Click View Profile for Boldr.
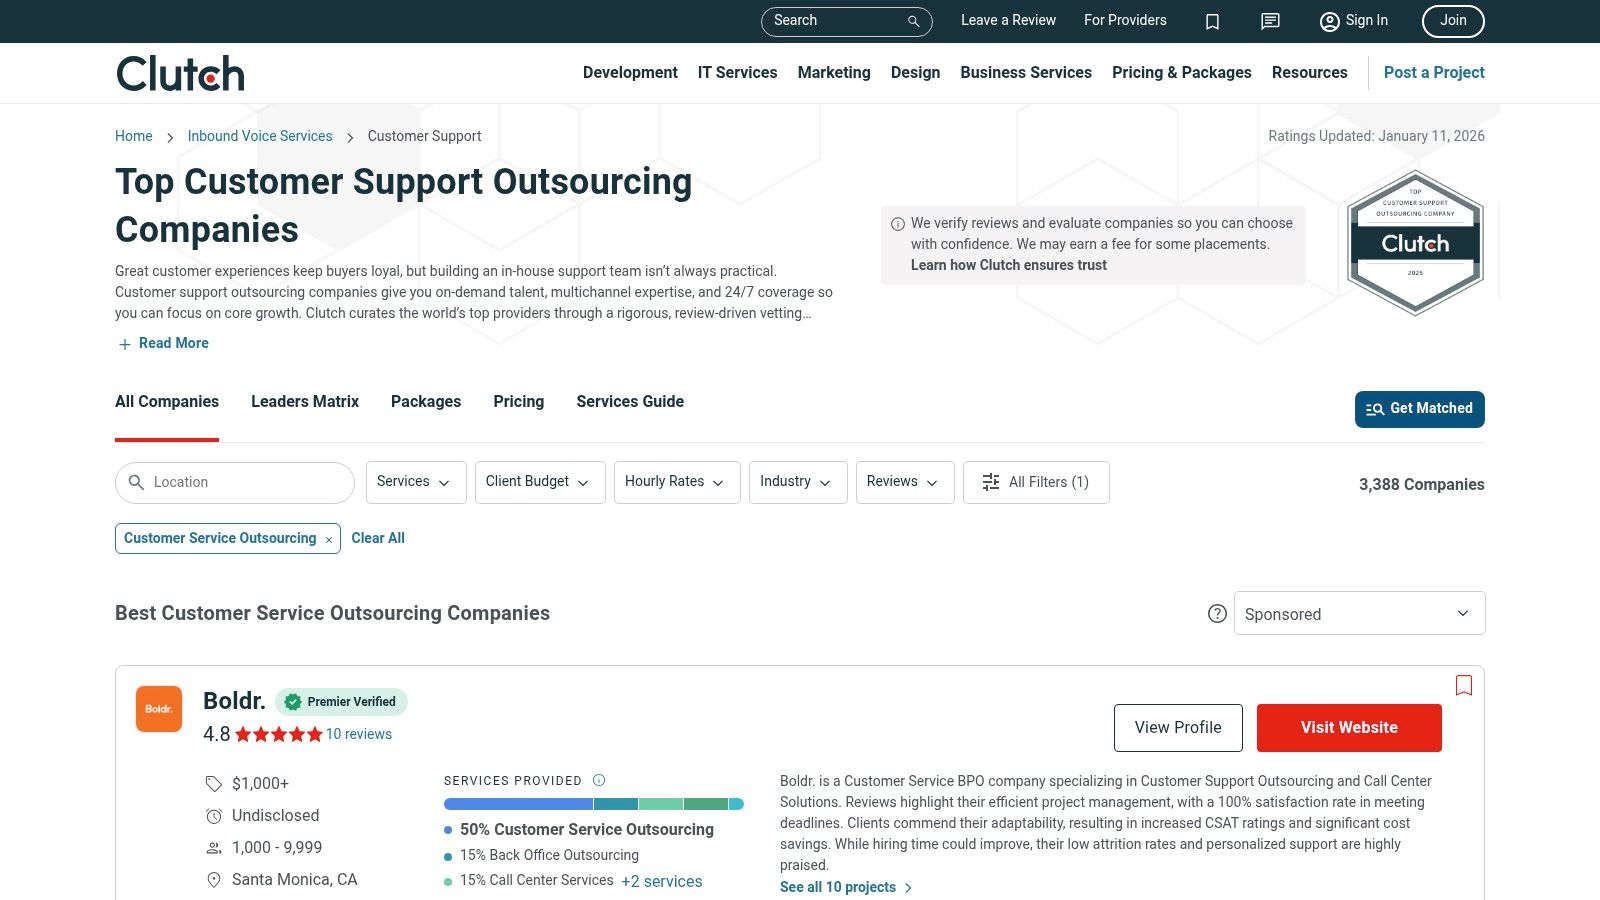Image resolution: width=1600 pixels, height=900 pixels. (x=1178, y=728)
